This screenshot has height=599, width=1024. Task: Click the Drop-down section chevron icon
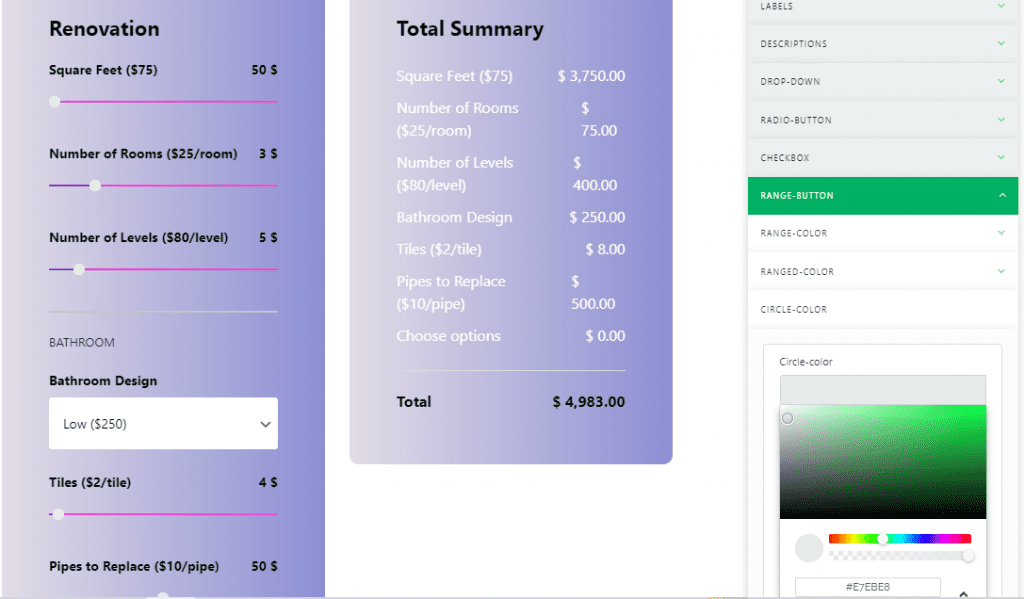(x=1001, y=82)
